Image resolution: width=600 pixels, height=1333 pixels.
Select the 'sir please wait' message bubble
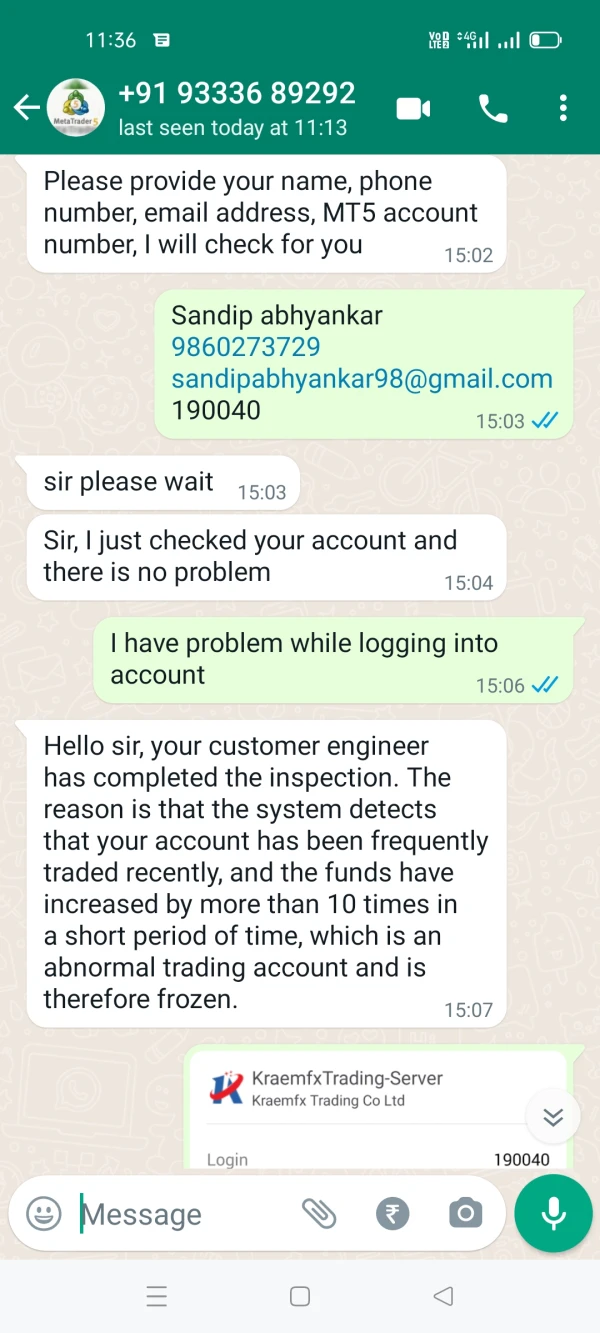click(157, 483)
